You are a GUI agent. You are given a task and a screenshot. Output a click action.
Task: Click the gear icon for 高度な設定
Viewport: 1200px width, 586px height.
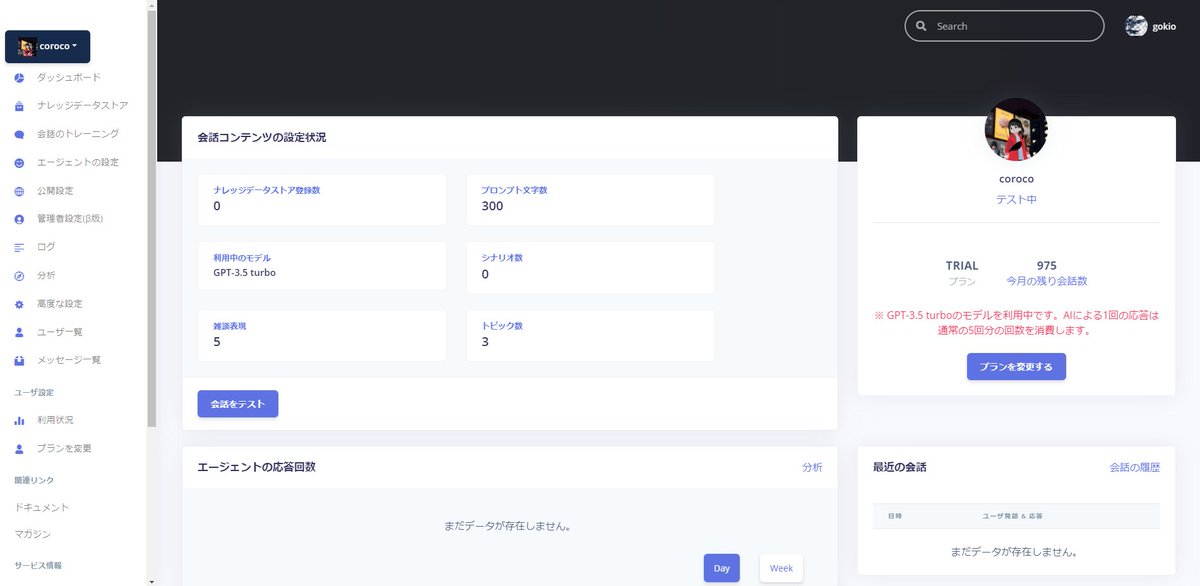[19, 304]
